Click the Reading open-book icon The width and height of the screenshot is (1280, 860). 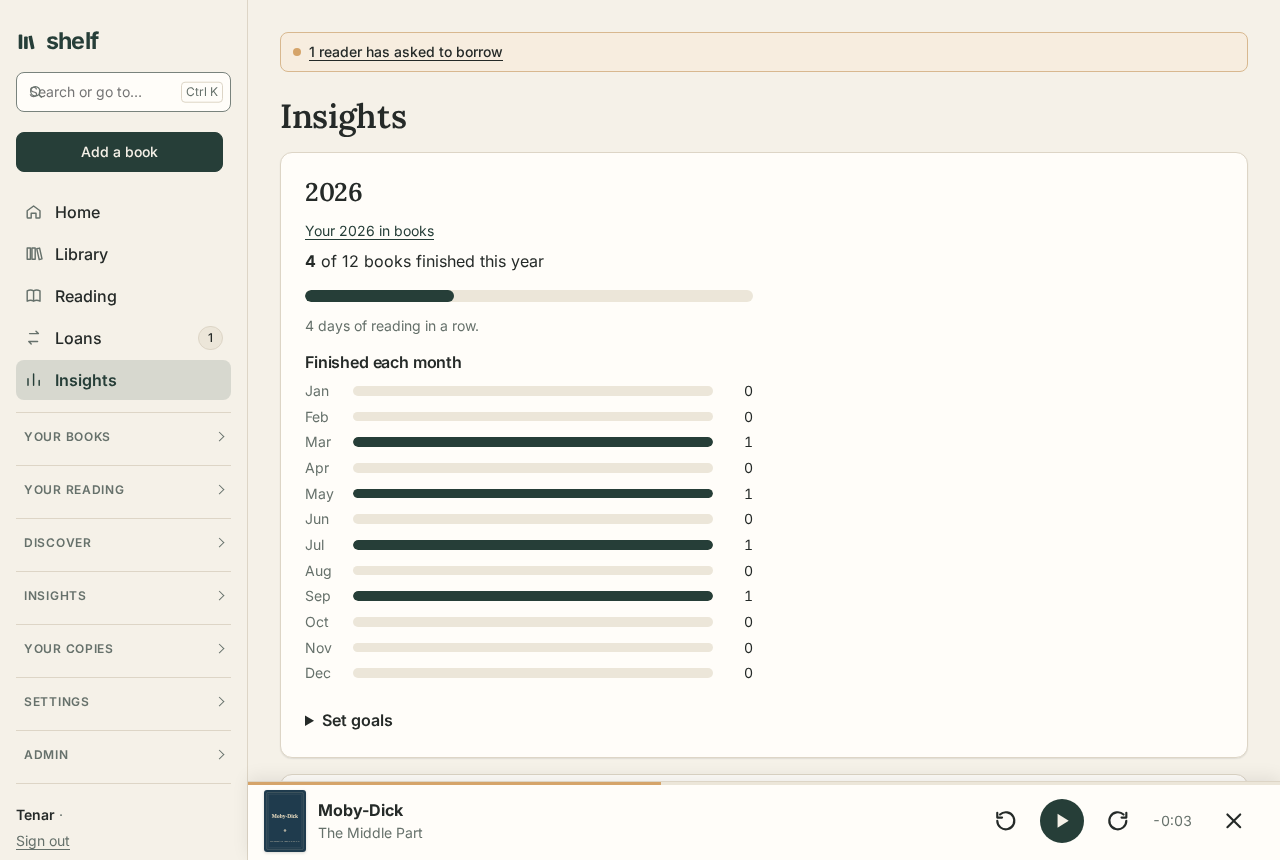click(x=34, y=296)
